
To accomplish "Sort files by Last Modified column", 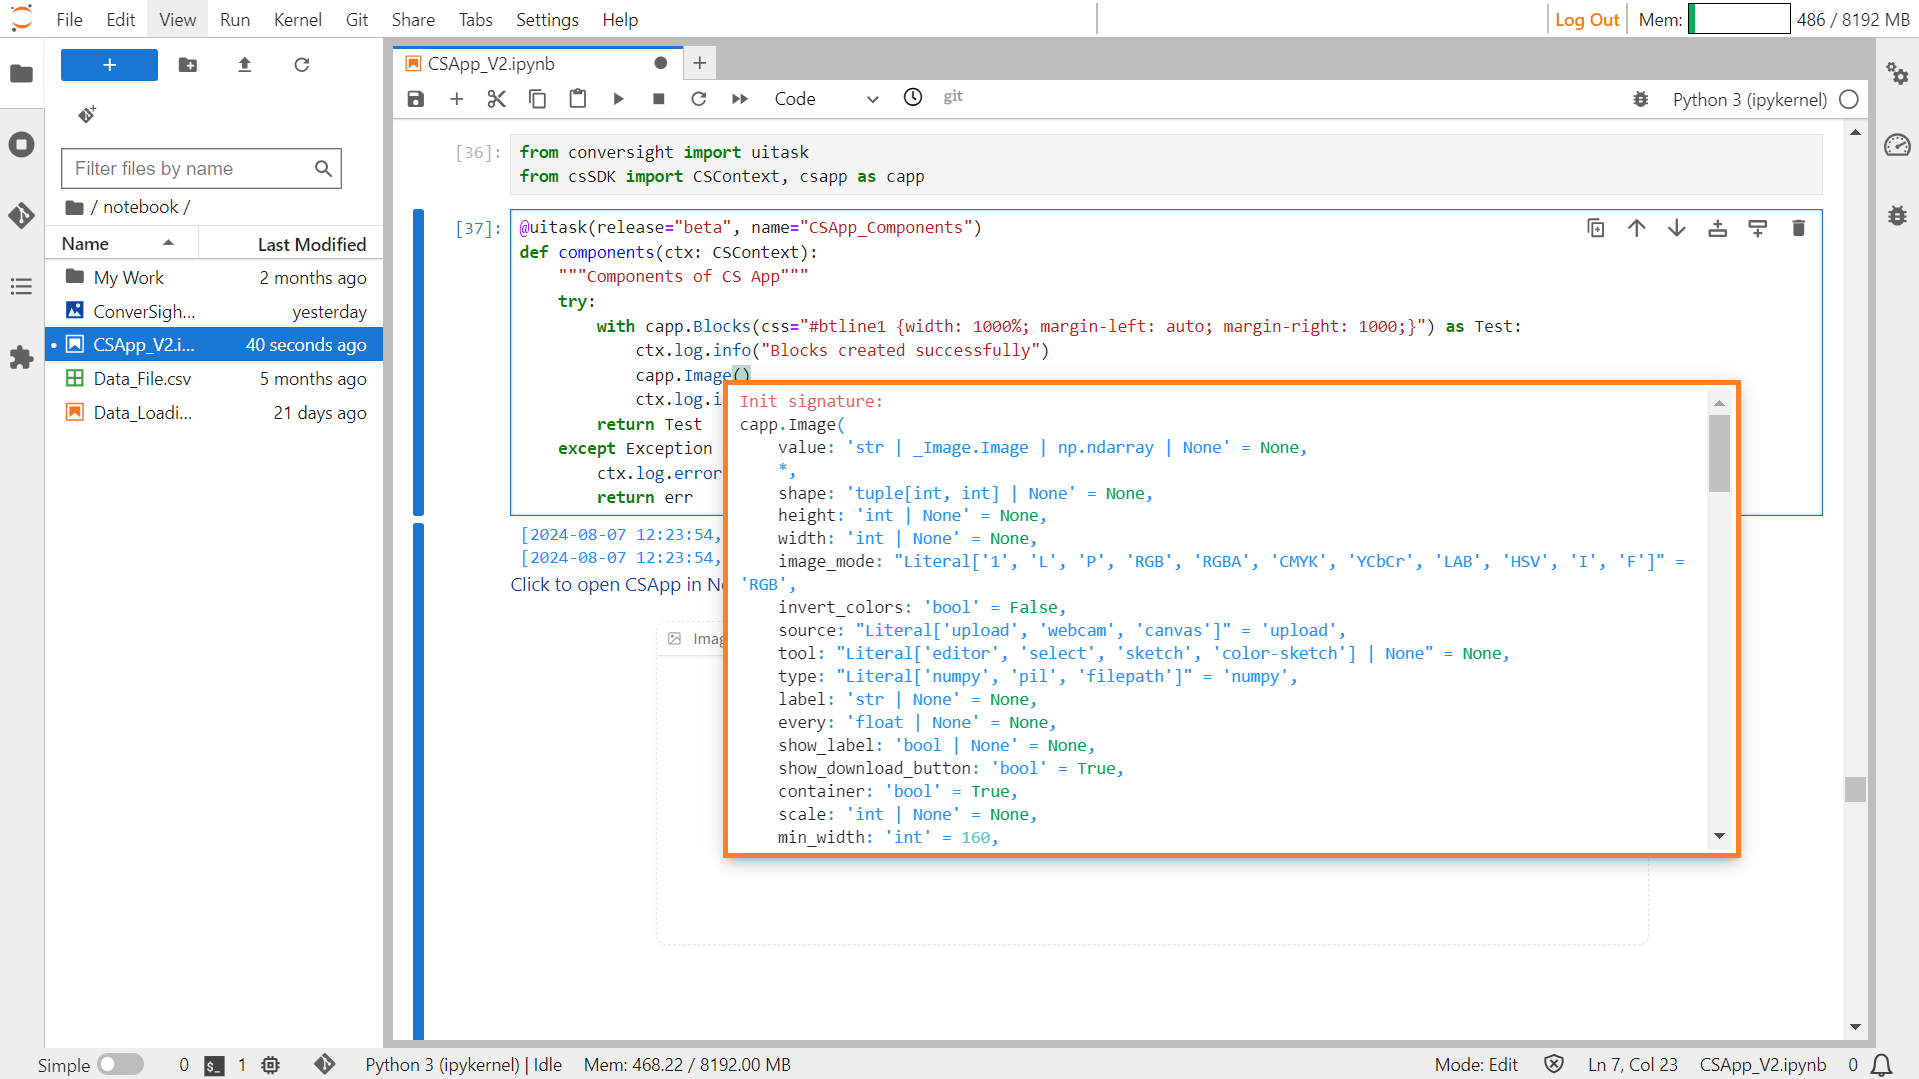I will pyautogui.click(x=290, y=244).
